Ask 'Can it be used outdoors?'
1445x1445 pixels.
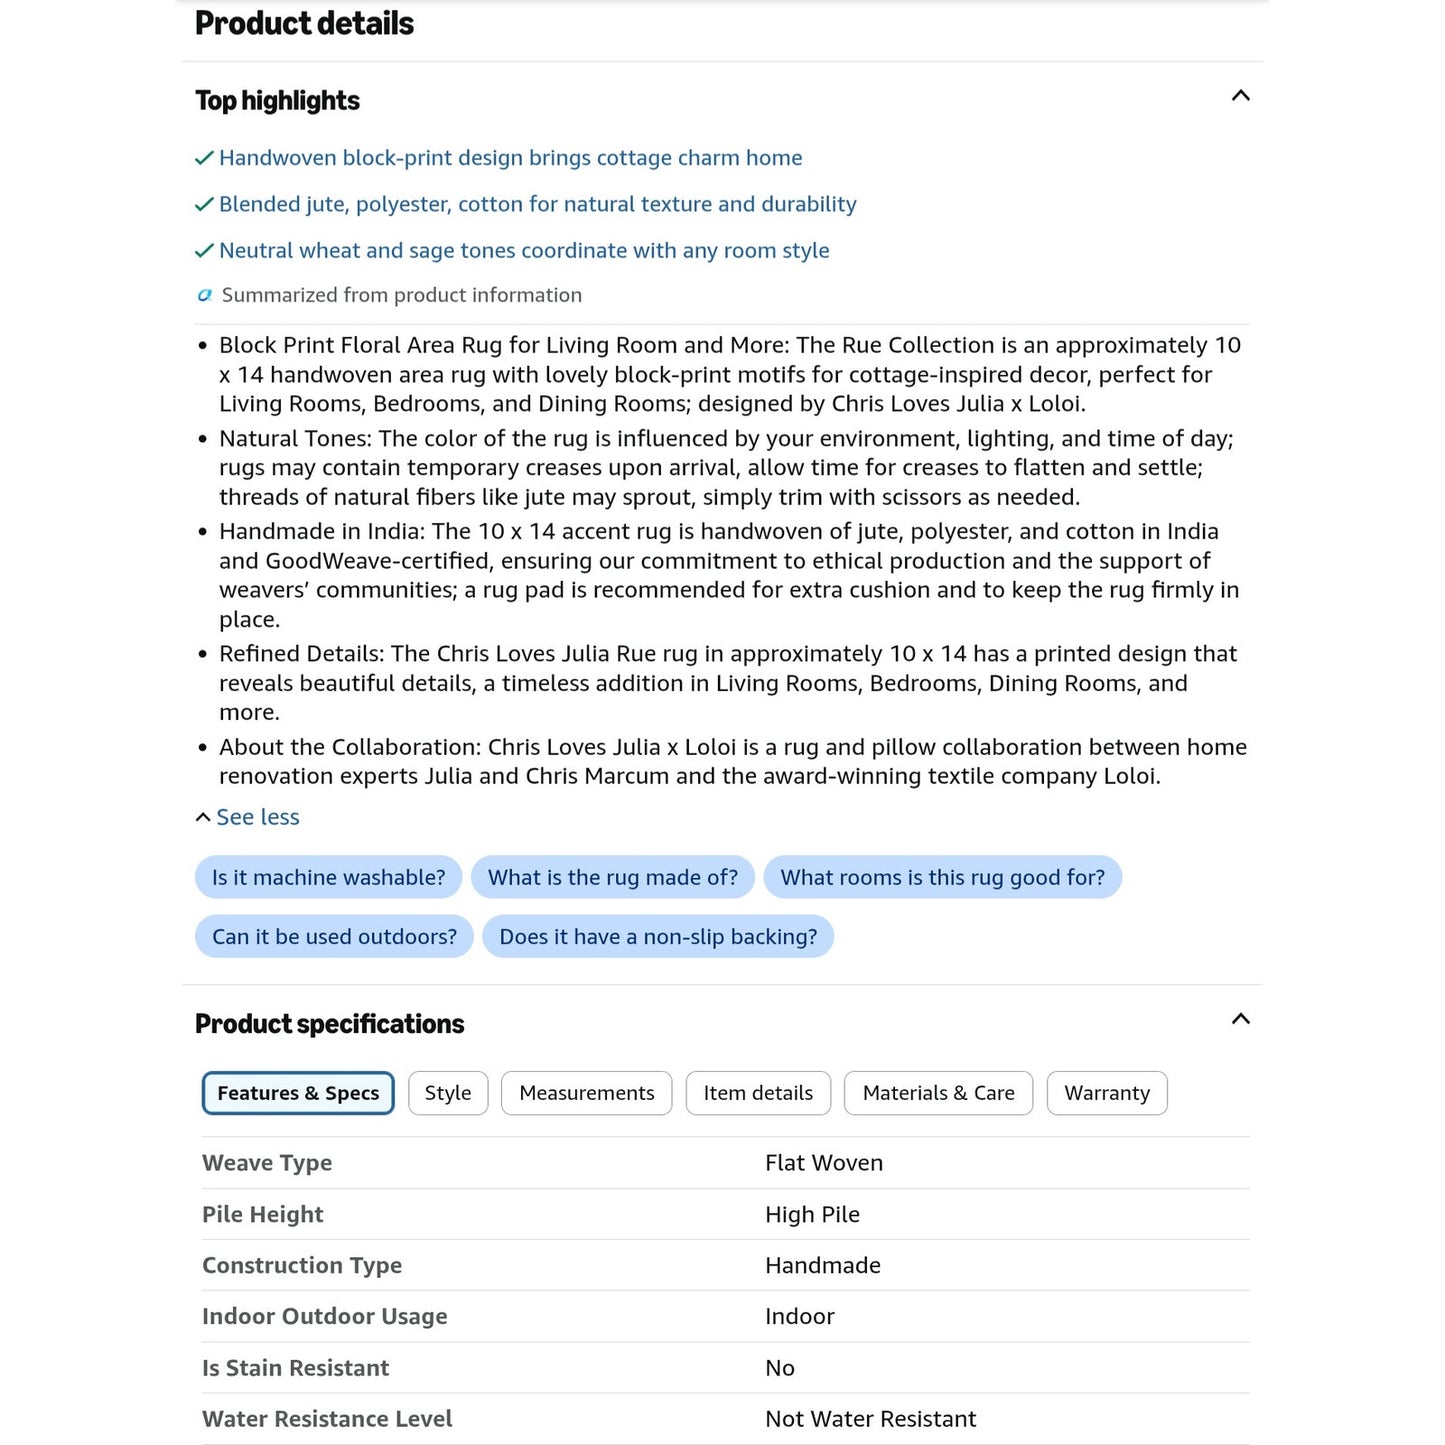tap(334, 936)
